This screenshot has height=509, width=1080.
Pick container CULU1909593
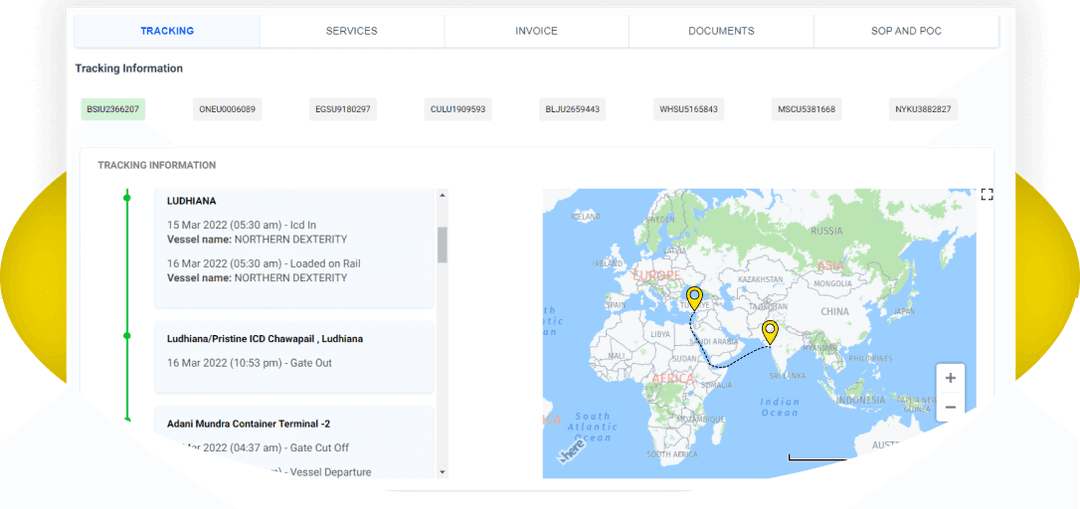pos(458,109)
